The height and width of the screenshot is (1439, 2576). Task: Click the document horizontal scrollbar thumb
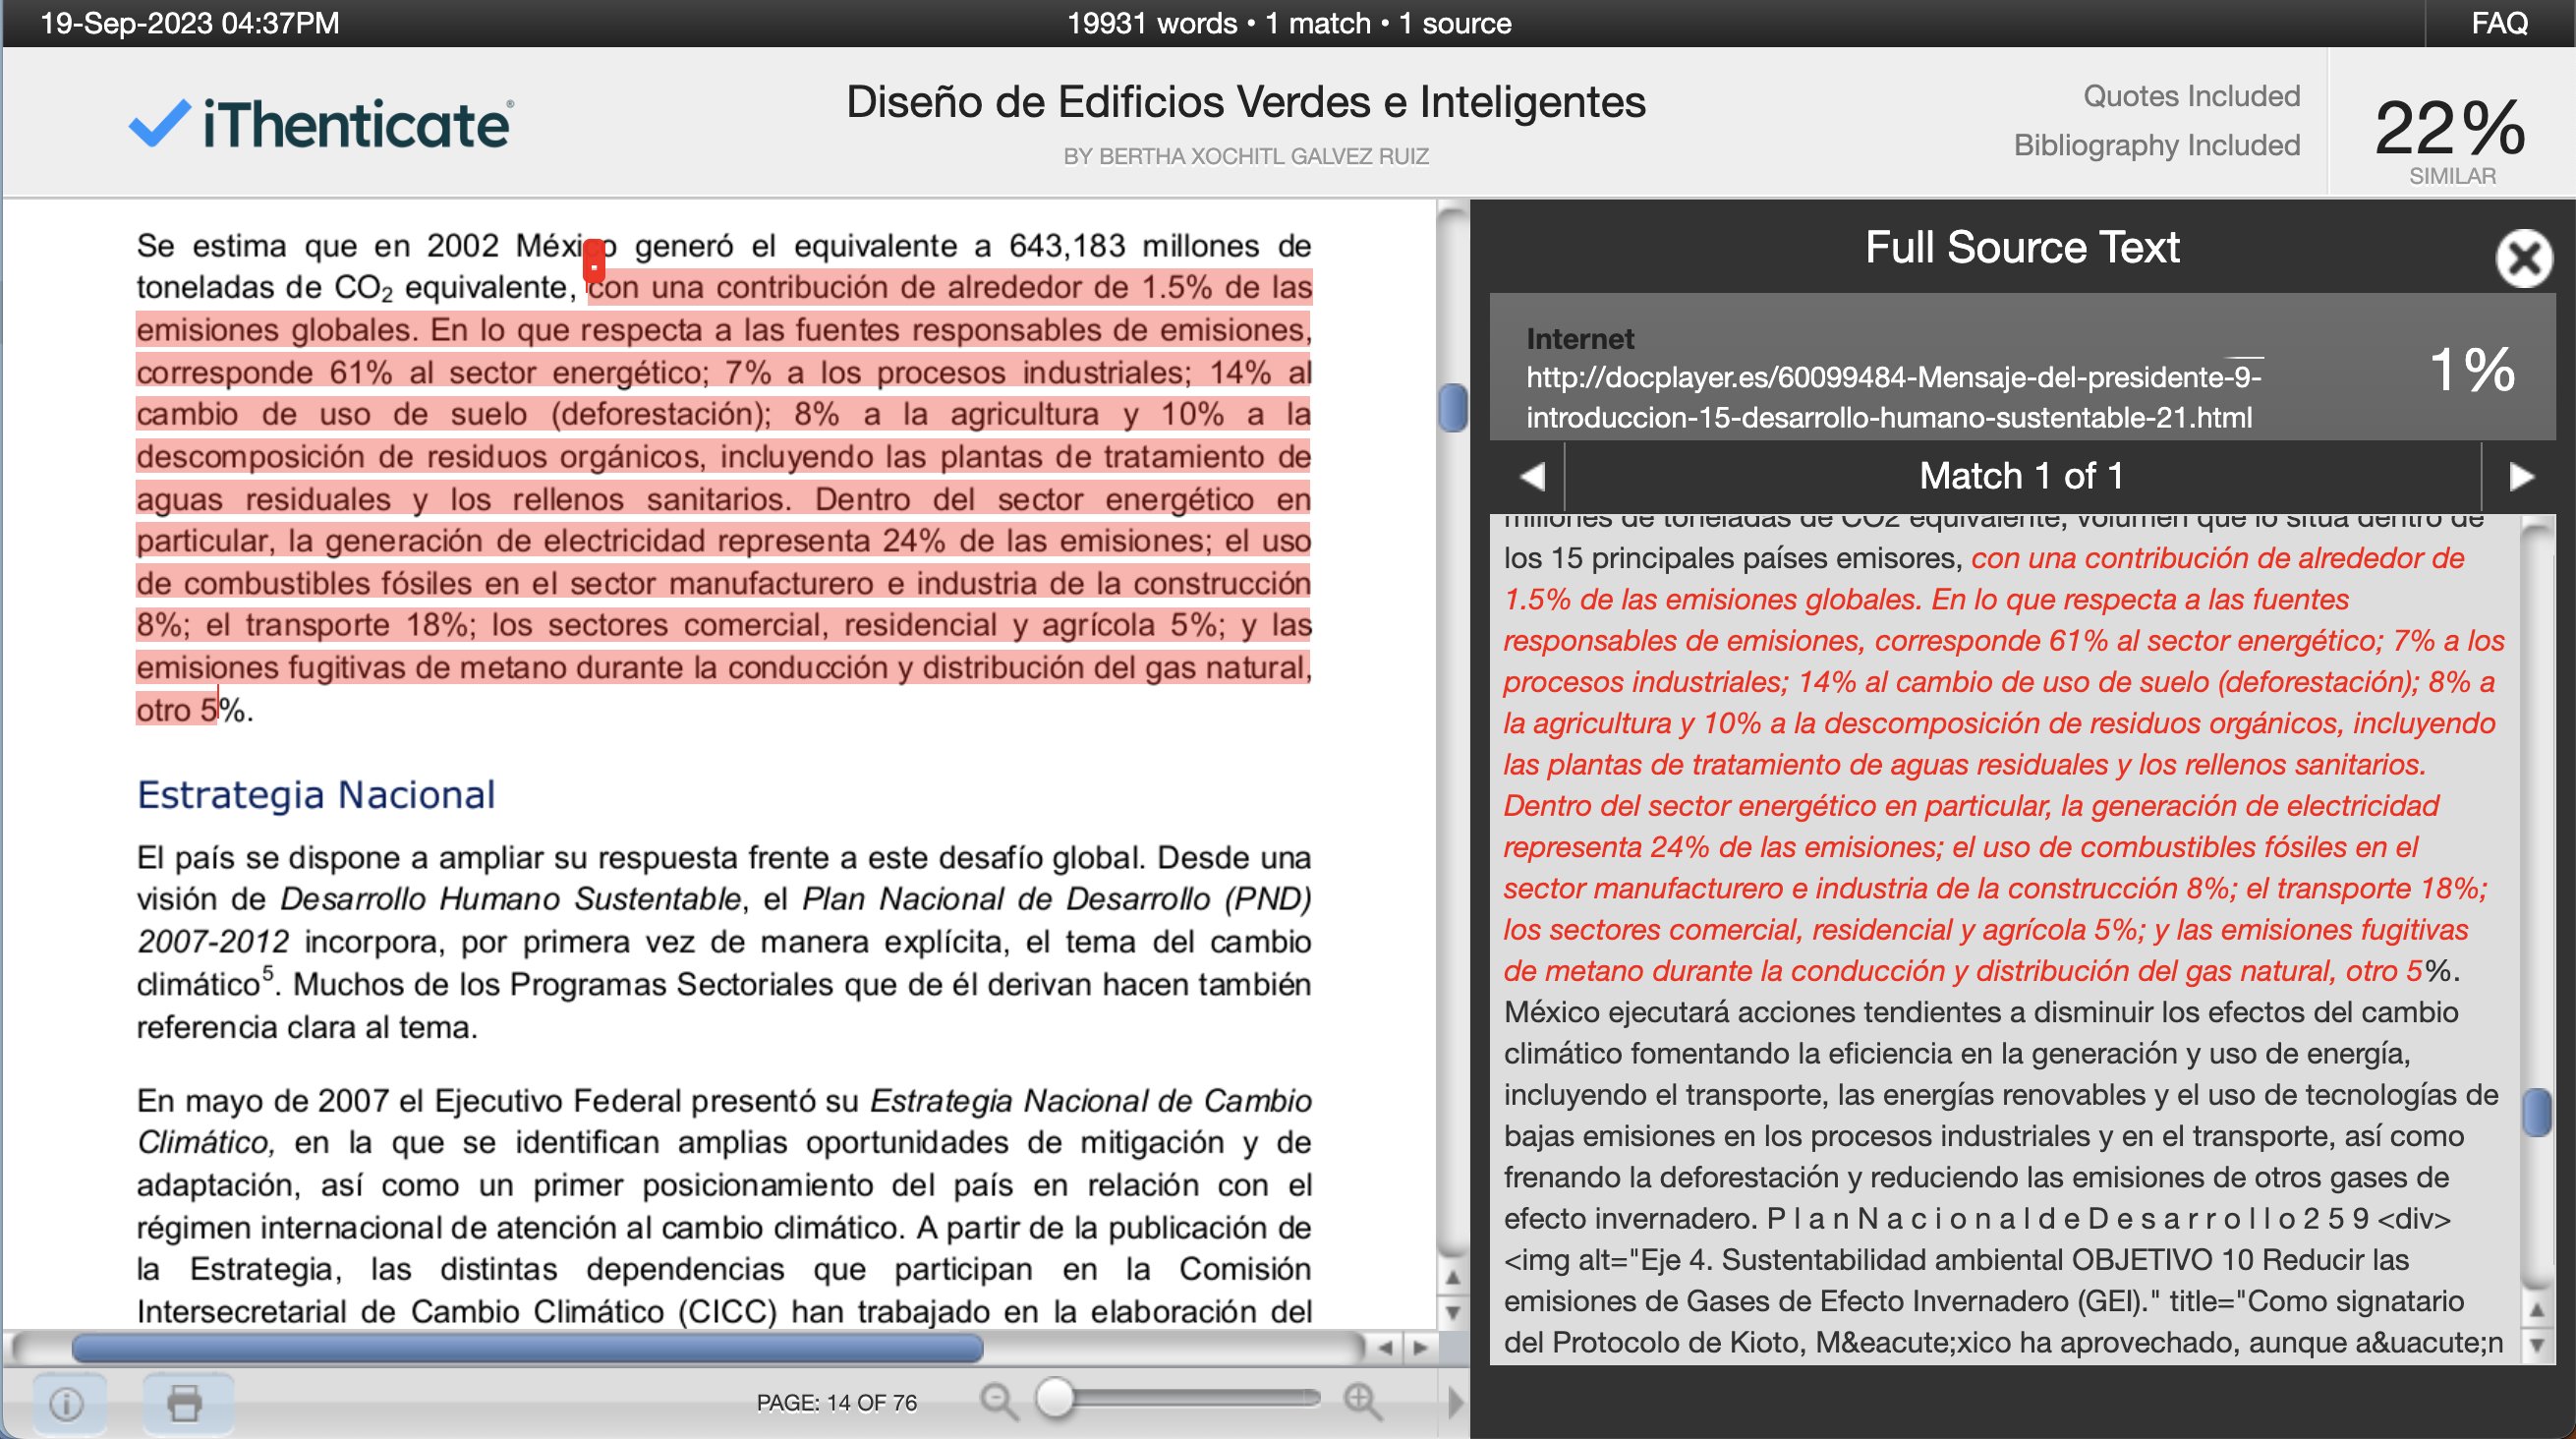pyautogui.click(x=527, y=1348)
